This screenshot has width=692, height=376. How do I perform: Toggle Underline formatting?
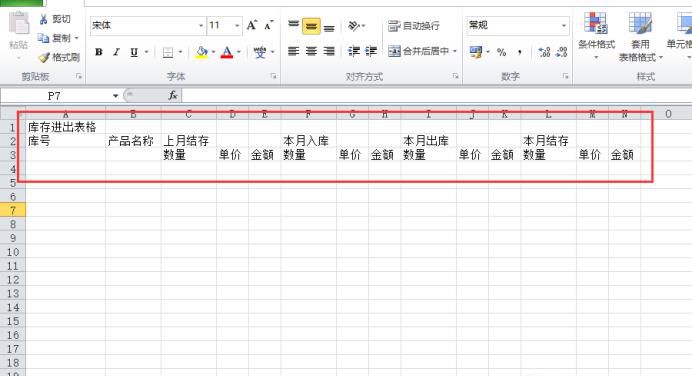pyautogui.click(x=134, y=52)
